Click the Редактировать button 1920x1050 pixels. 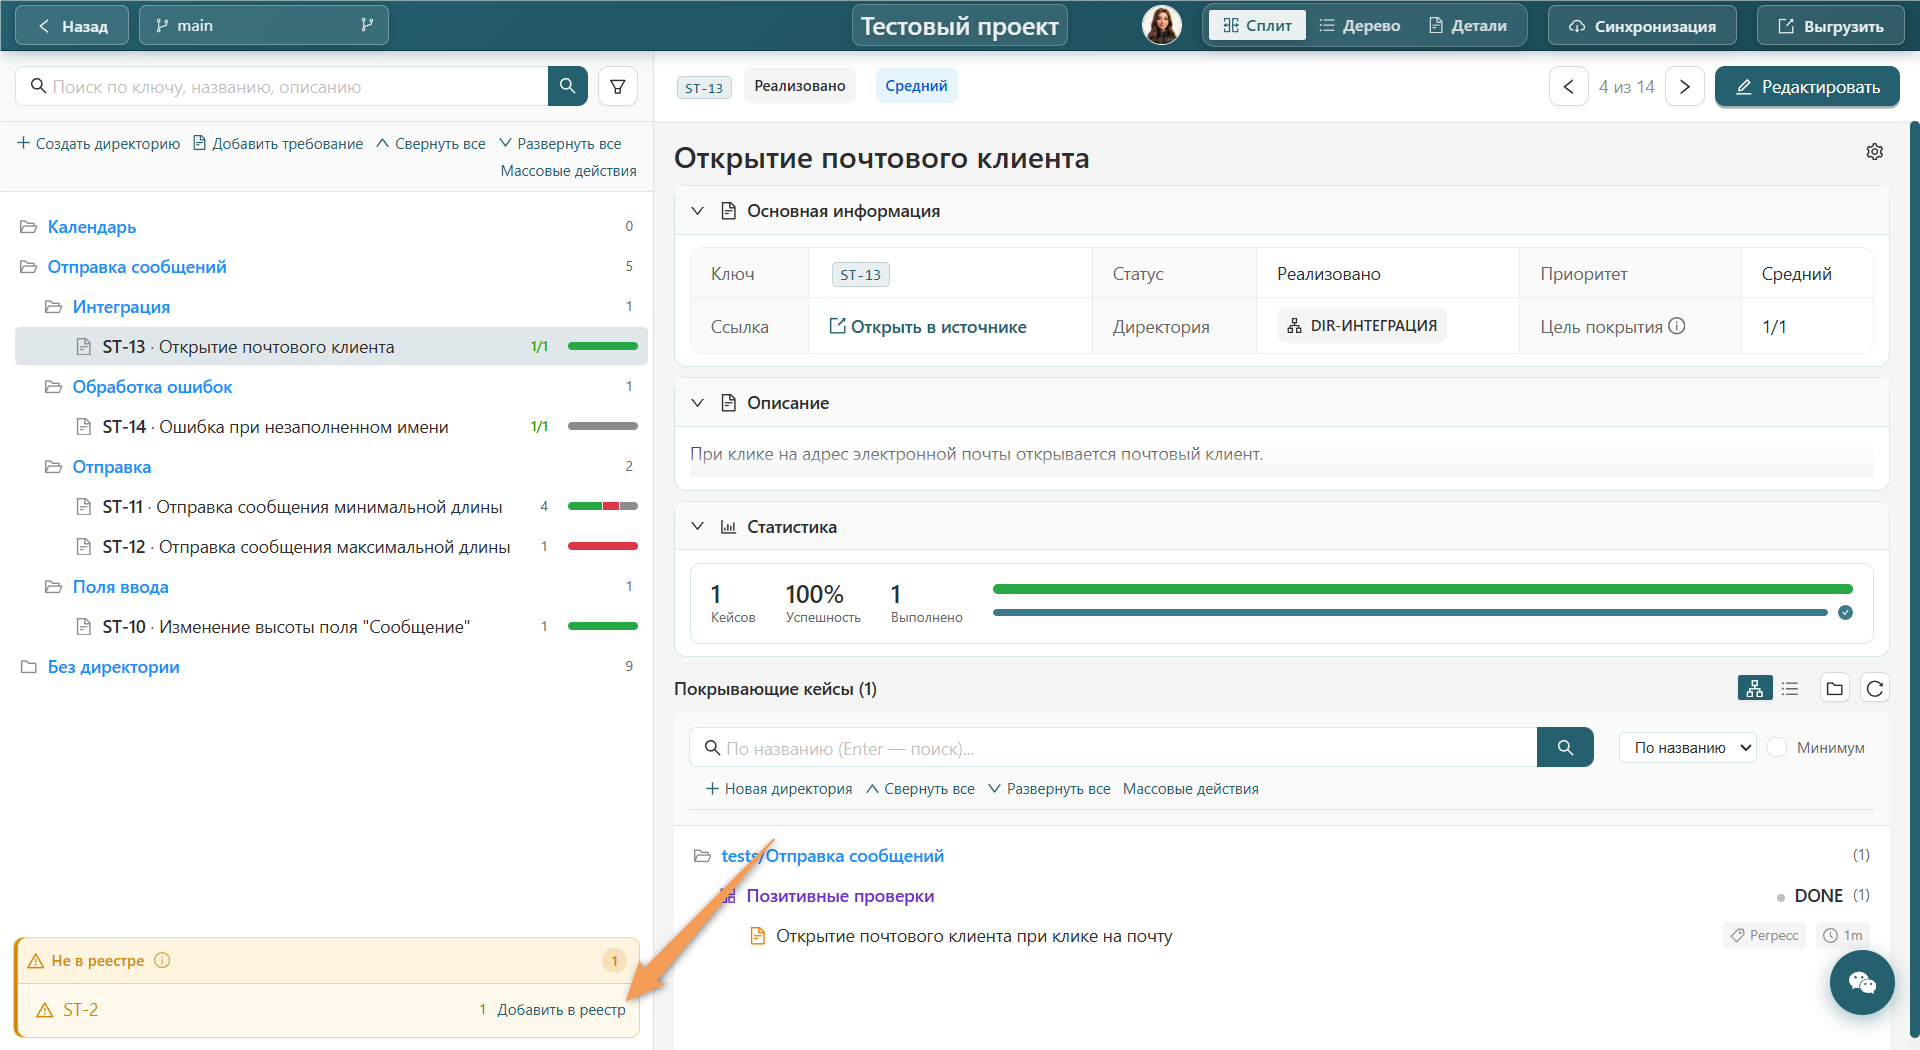point(1807,87)
